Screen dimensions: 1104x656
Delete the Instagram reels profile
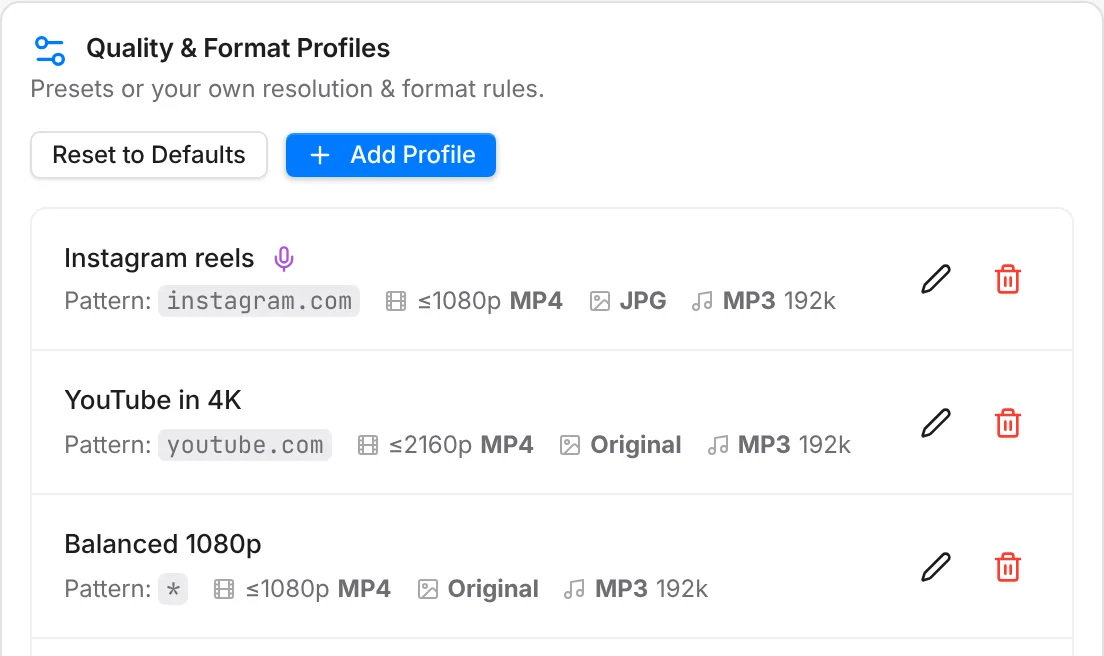pyautogui.click(x=1008, y=279)
